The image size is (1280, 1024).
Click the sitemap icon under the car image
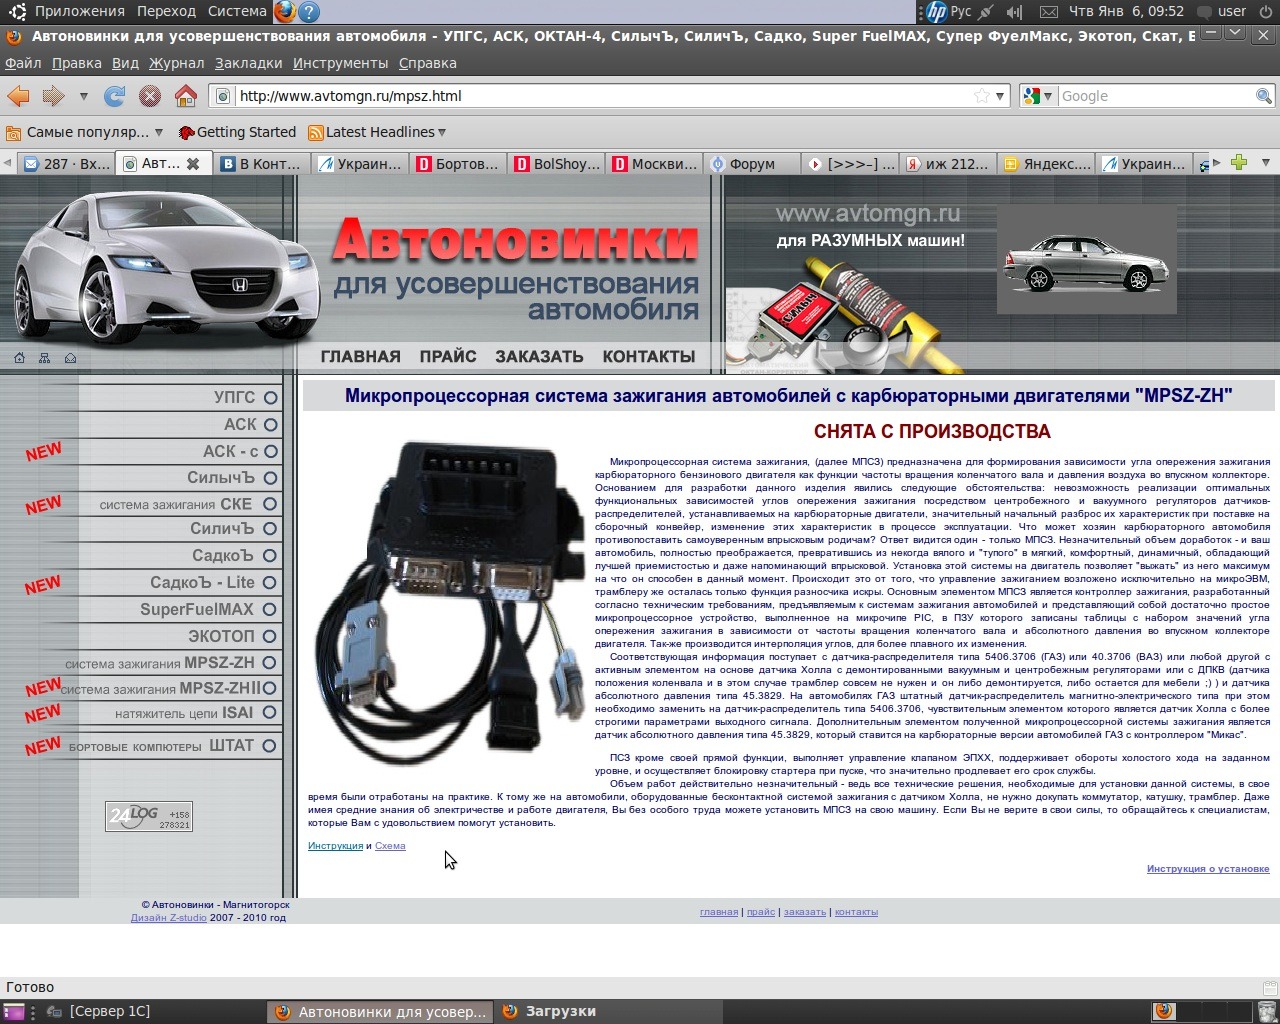tap(44, 358)
